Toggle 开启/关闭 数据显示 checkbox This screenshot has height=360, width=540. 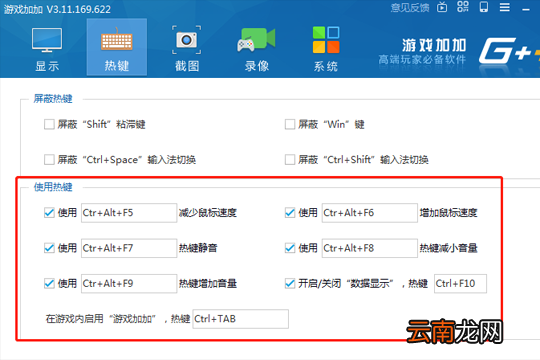click(x=290, y=283)
